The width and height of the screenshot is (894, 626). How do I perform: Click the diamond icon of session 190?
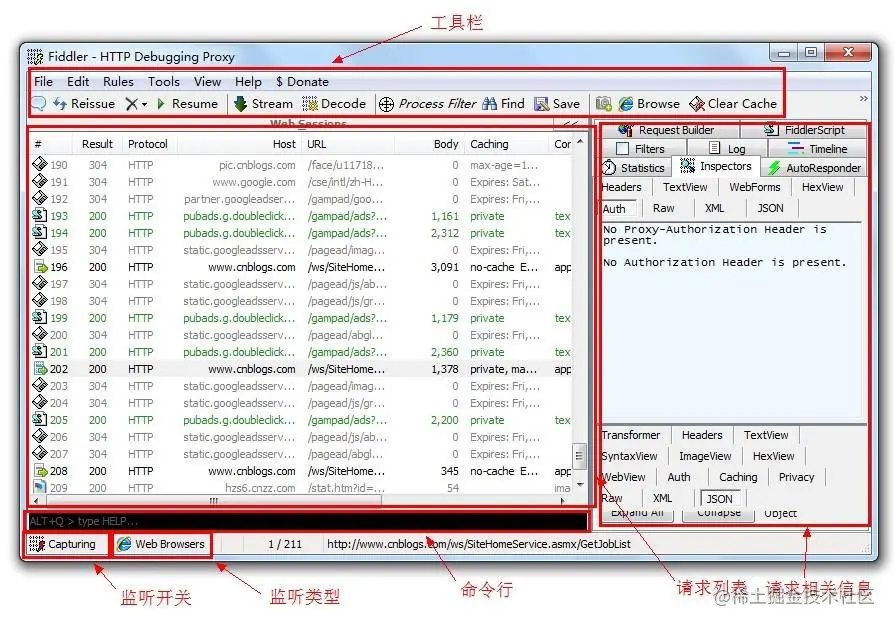pos(40,164)
